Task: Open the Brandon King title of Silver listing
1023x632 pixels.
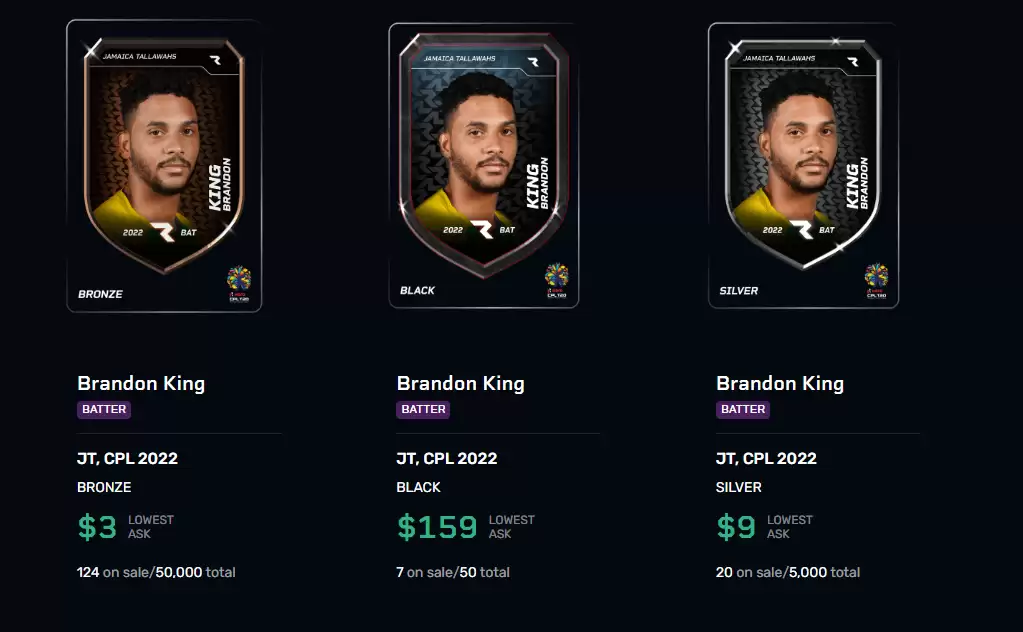Action: 780,384
